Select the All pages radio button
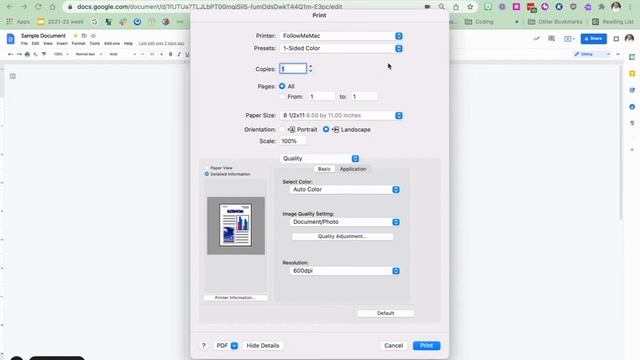 (x=282, y=86)
